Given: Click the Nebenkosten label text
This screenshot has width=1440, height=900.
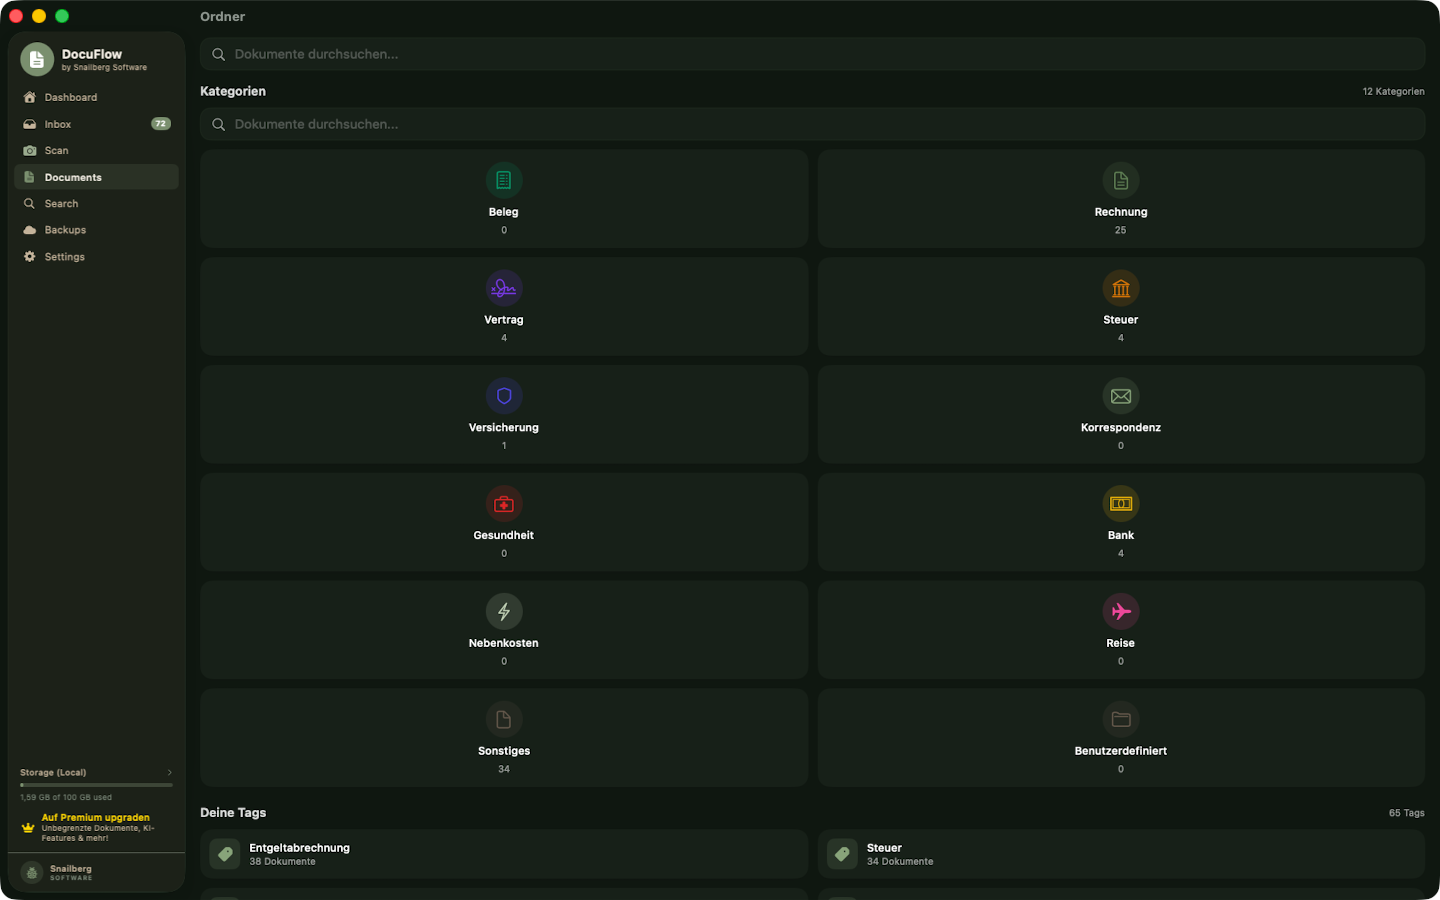Looking at the screenshot, I should 504,643.
